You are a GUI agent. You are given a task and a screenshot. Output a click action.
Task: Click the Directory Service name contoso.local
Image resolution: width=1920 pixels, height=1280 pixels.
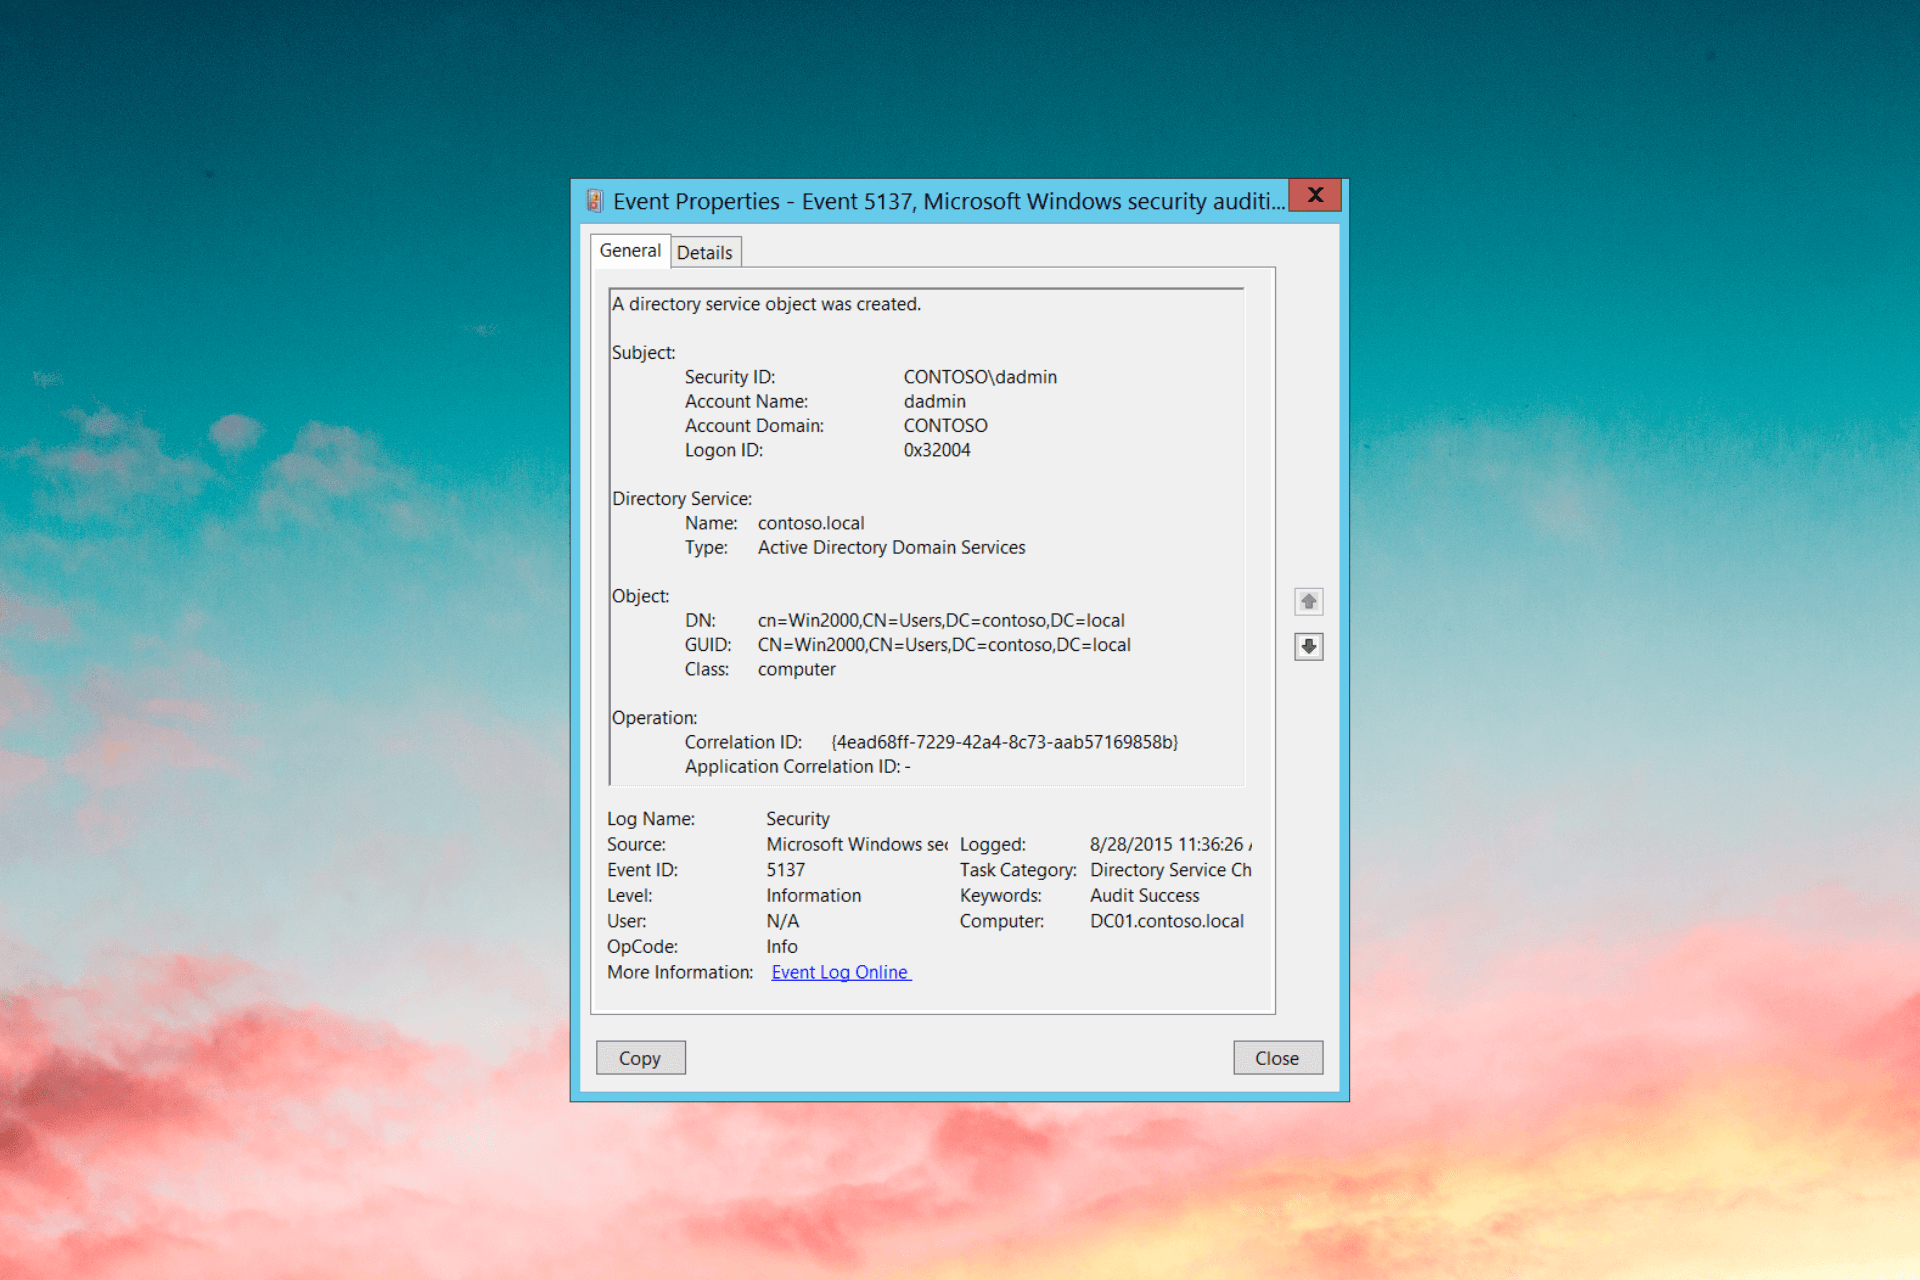811,523
